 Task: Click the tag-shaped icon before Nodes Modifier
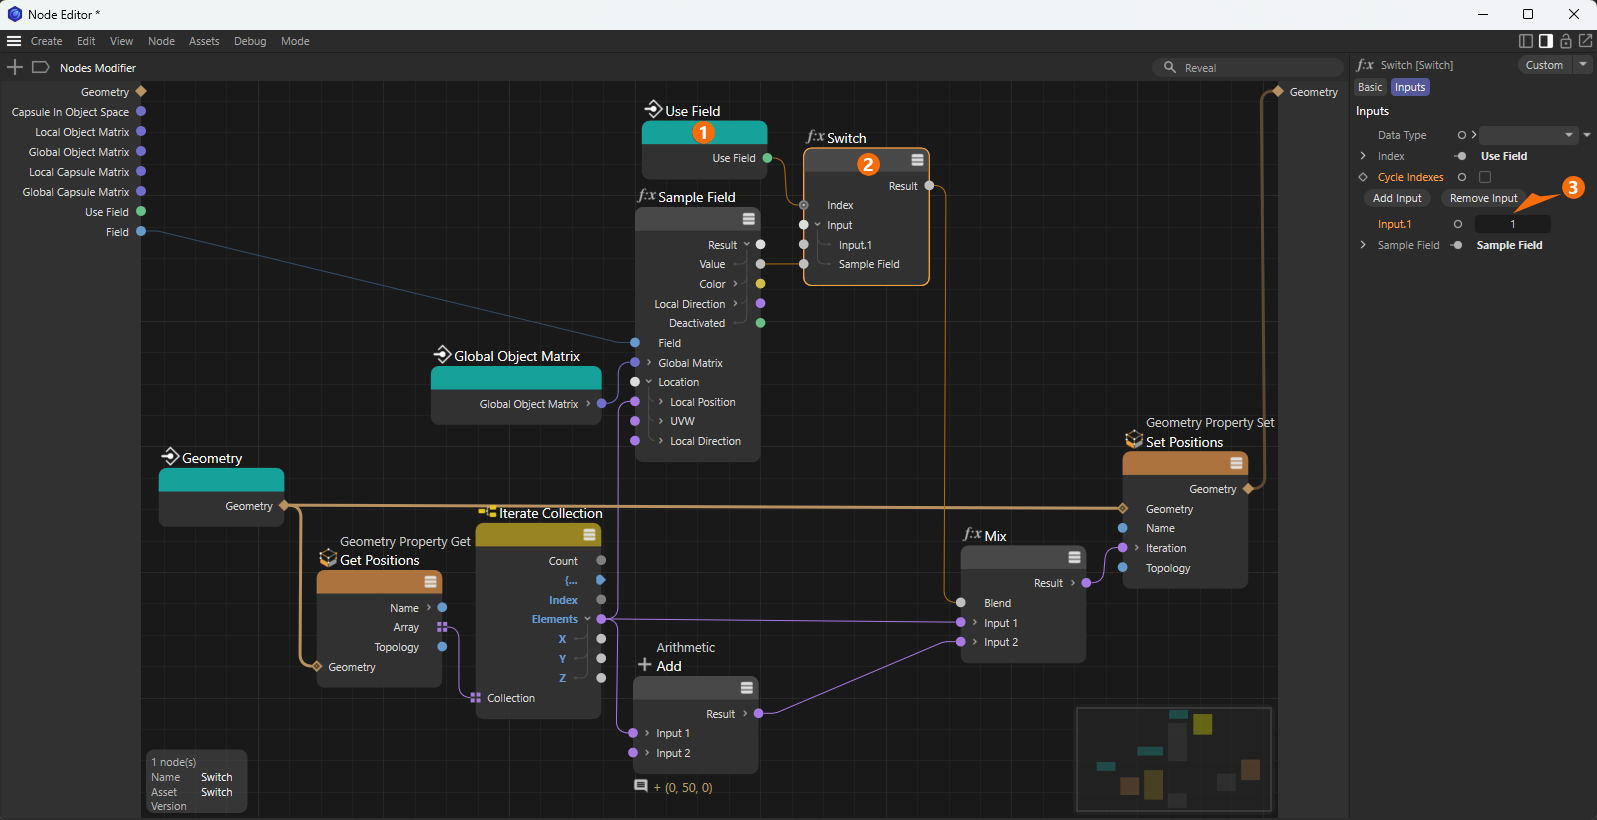tap(41, 67)
